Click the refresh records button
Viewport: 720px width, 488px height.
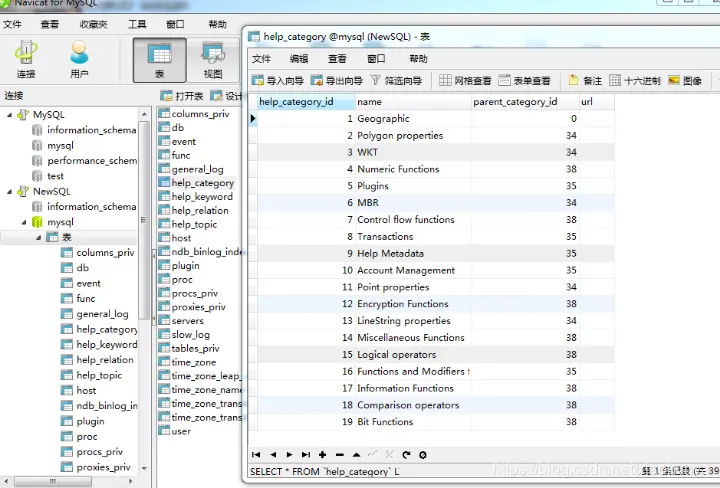coord(406,454)
